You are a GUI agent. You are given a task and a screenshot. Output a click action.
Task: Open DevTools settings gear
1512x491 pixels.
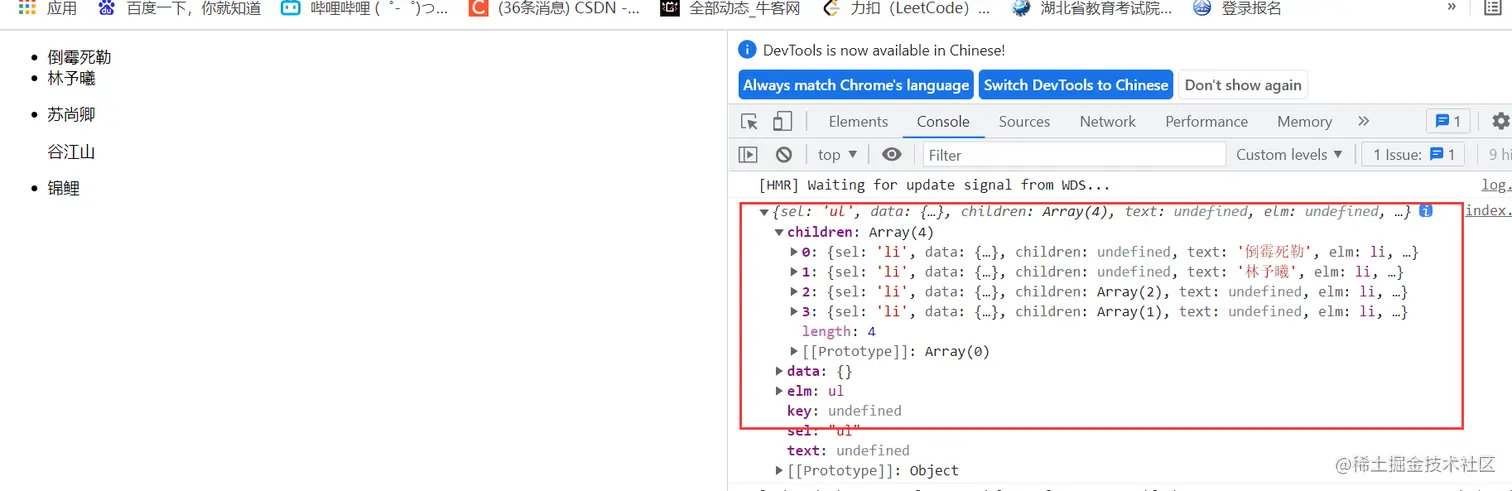pyautogui.click(x=1500, y=121)
